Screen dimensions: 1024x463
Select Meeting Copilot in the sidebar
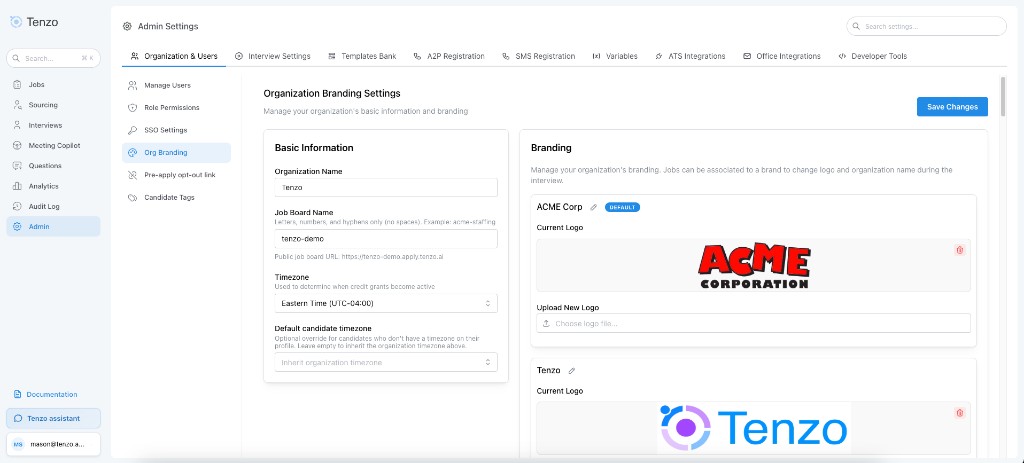coord(53,146)
